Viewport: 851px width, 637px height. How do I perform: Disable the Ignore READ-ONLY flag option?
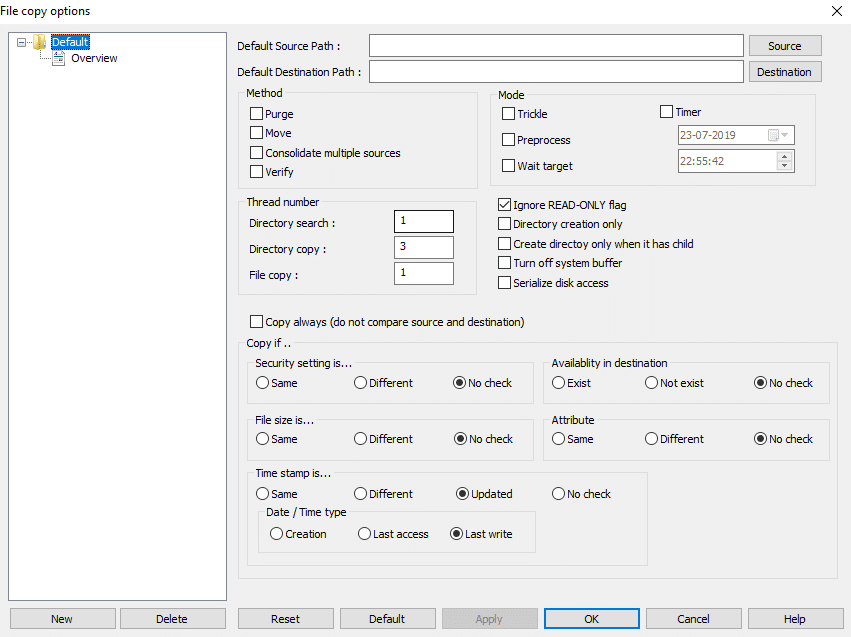(x=505, y=205)
